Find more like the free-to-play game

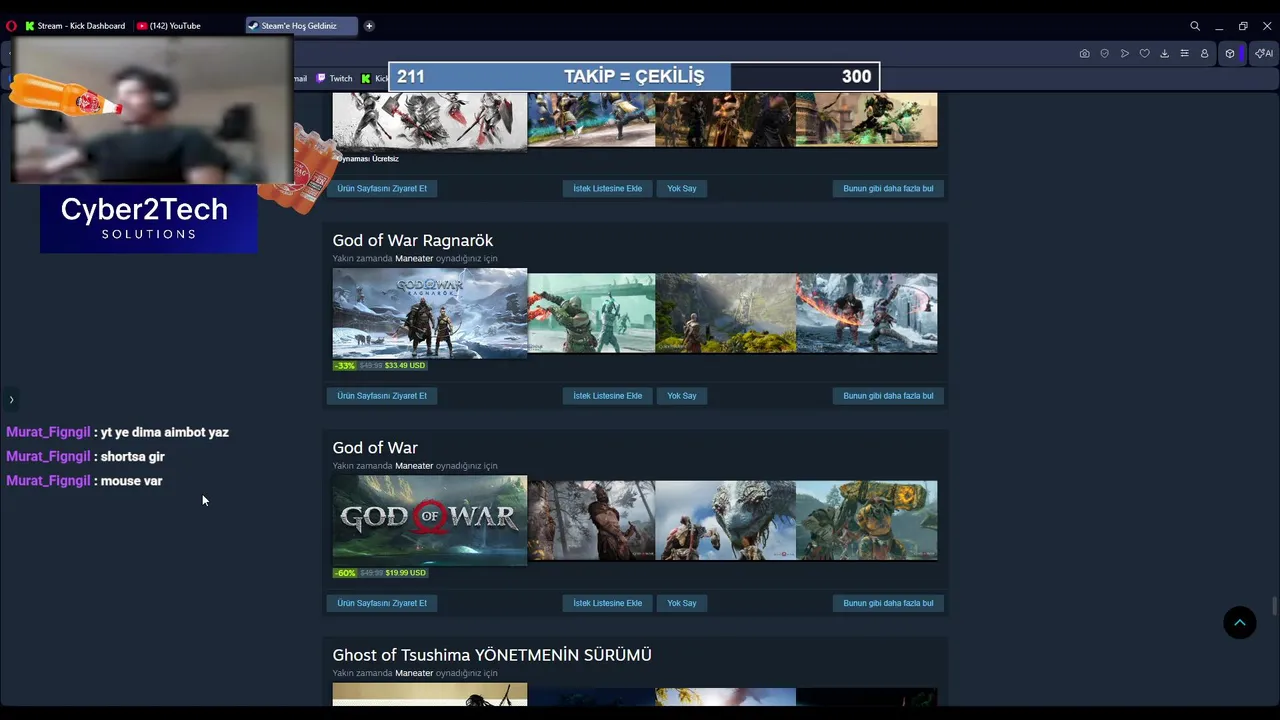coord(888,188)
